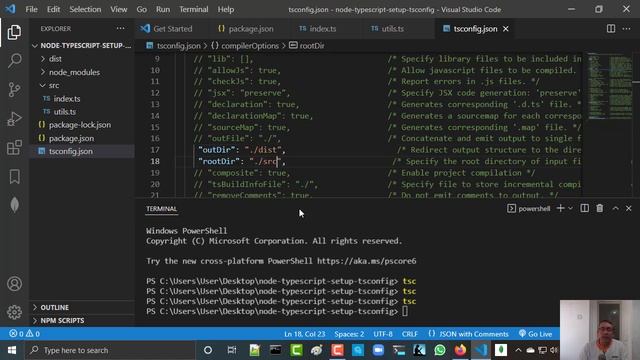Open the terminal launch profile dropdown
The image size is (640, 360).
(570, 208)
